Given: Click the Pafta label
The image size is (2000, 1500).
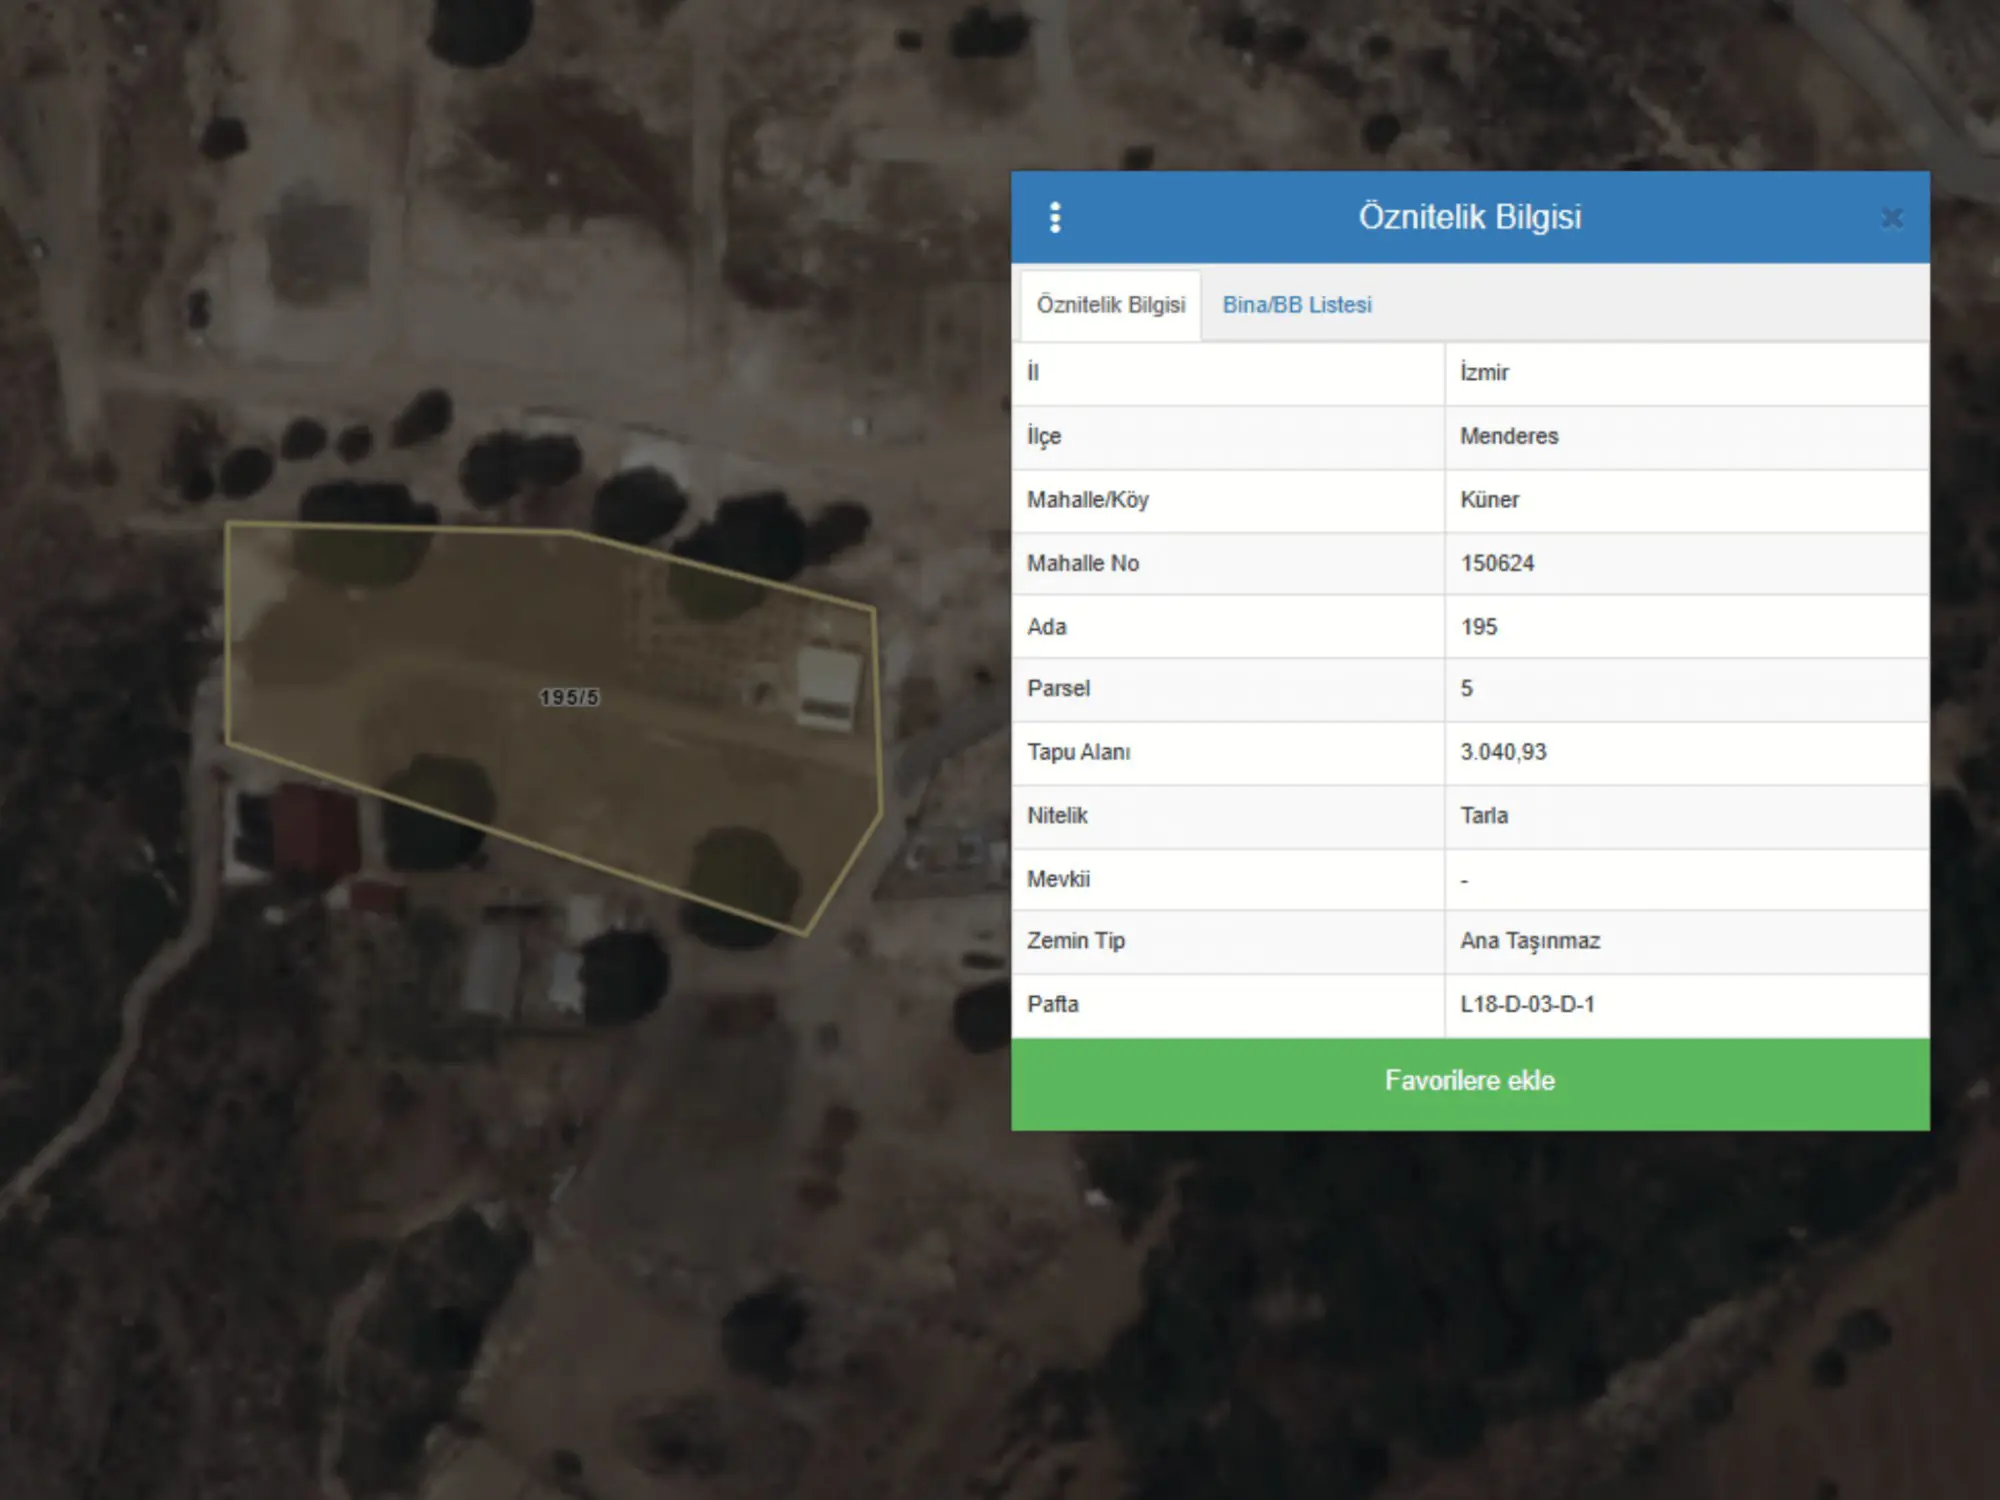Looking at the screenshot, I should (1052, 1004).
